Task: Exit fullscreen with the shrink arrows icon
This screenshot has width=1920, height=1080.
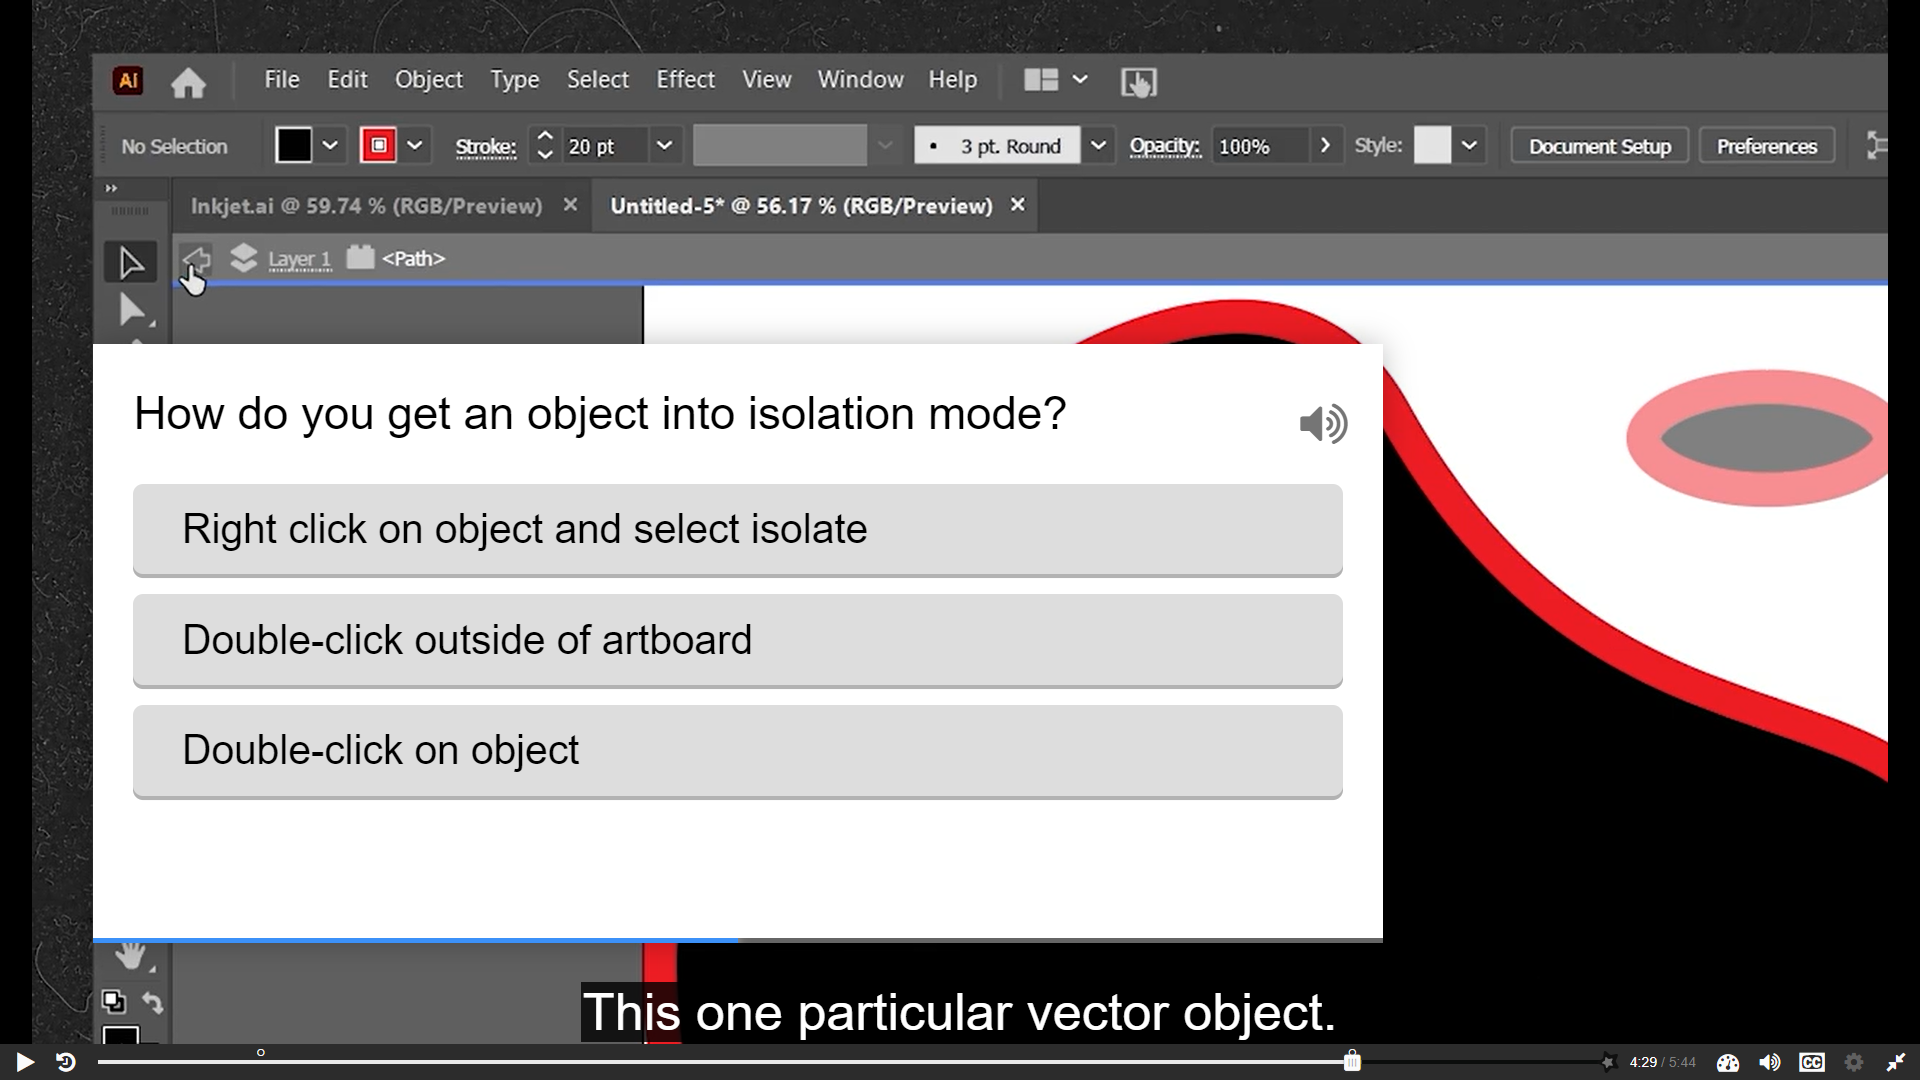Action: [x=1895, y=1062]
